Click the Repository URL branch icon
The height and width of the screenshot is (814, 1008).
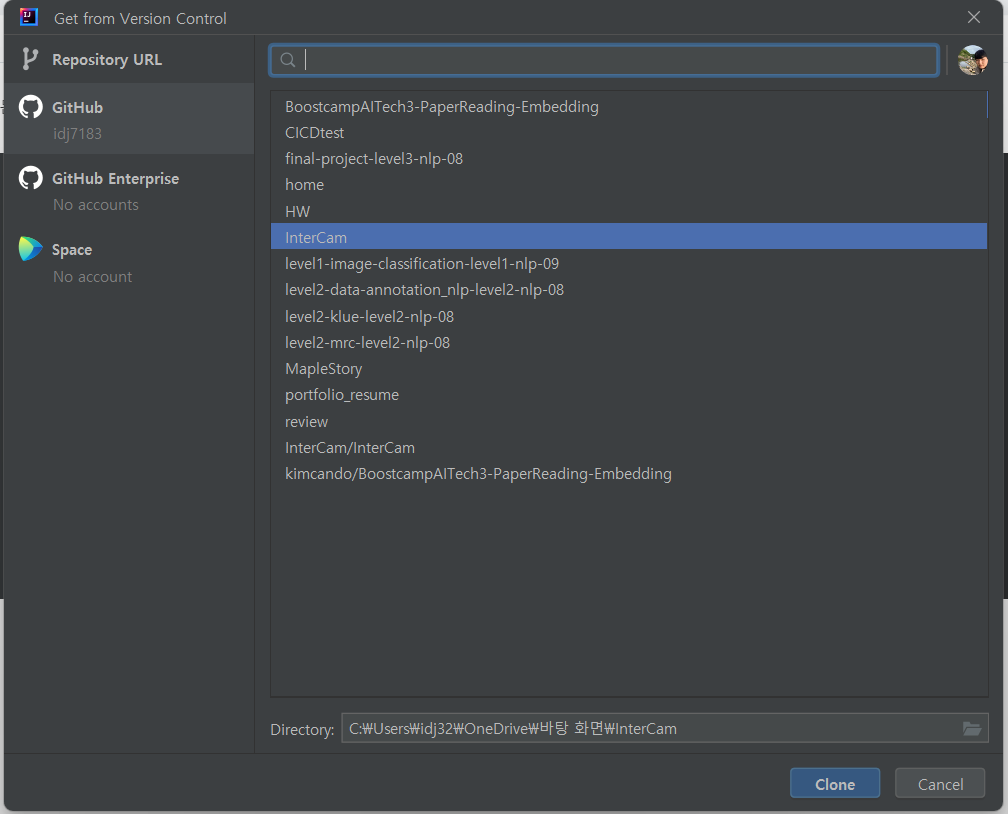pos(30,59)
